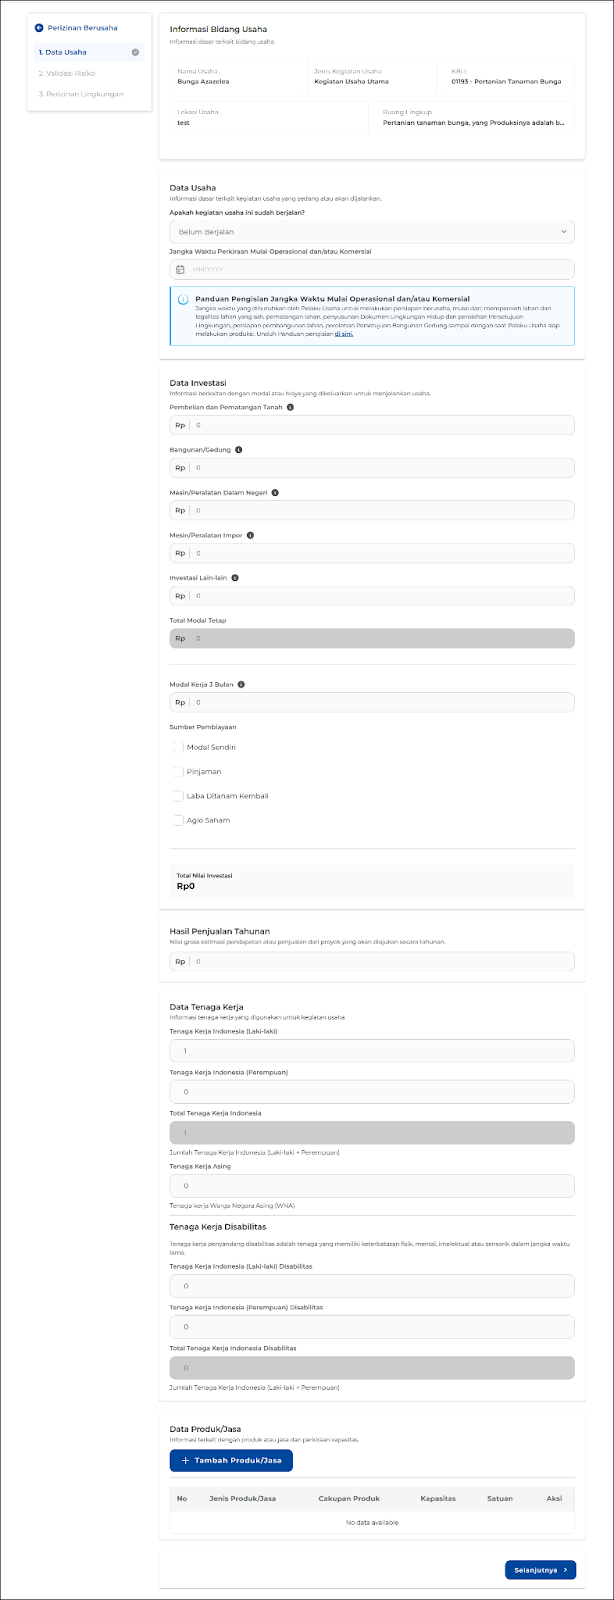This screenshot has height=1600, width=614.
Task: Click info icon beside Modal Kerja 3 Bulan
Action: point(241,685)
